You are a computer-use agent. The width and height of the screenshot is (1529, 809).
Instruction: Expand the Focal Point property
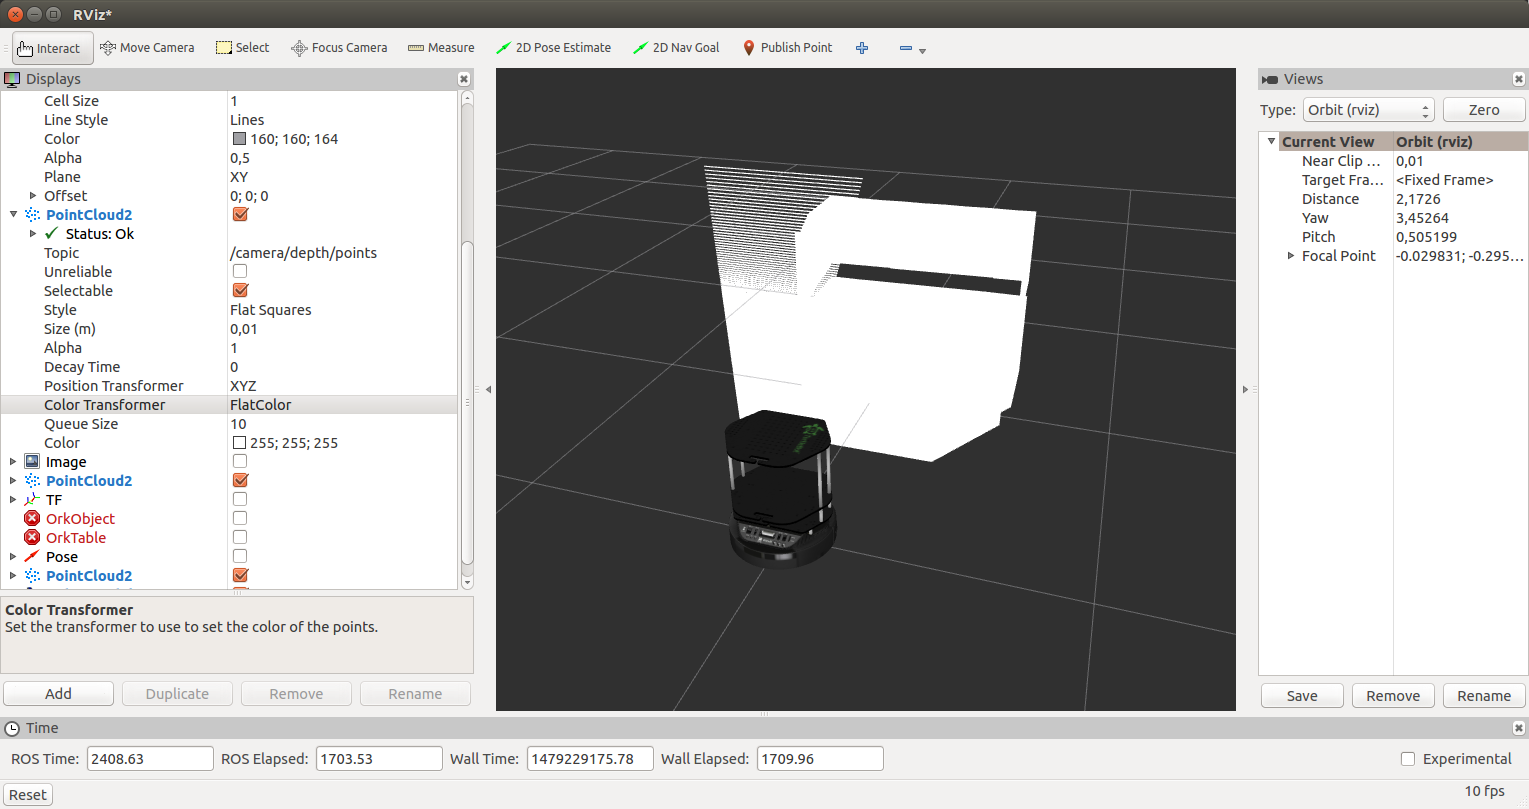click(x=1291, y=256)
